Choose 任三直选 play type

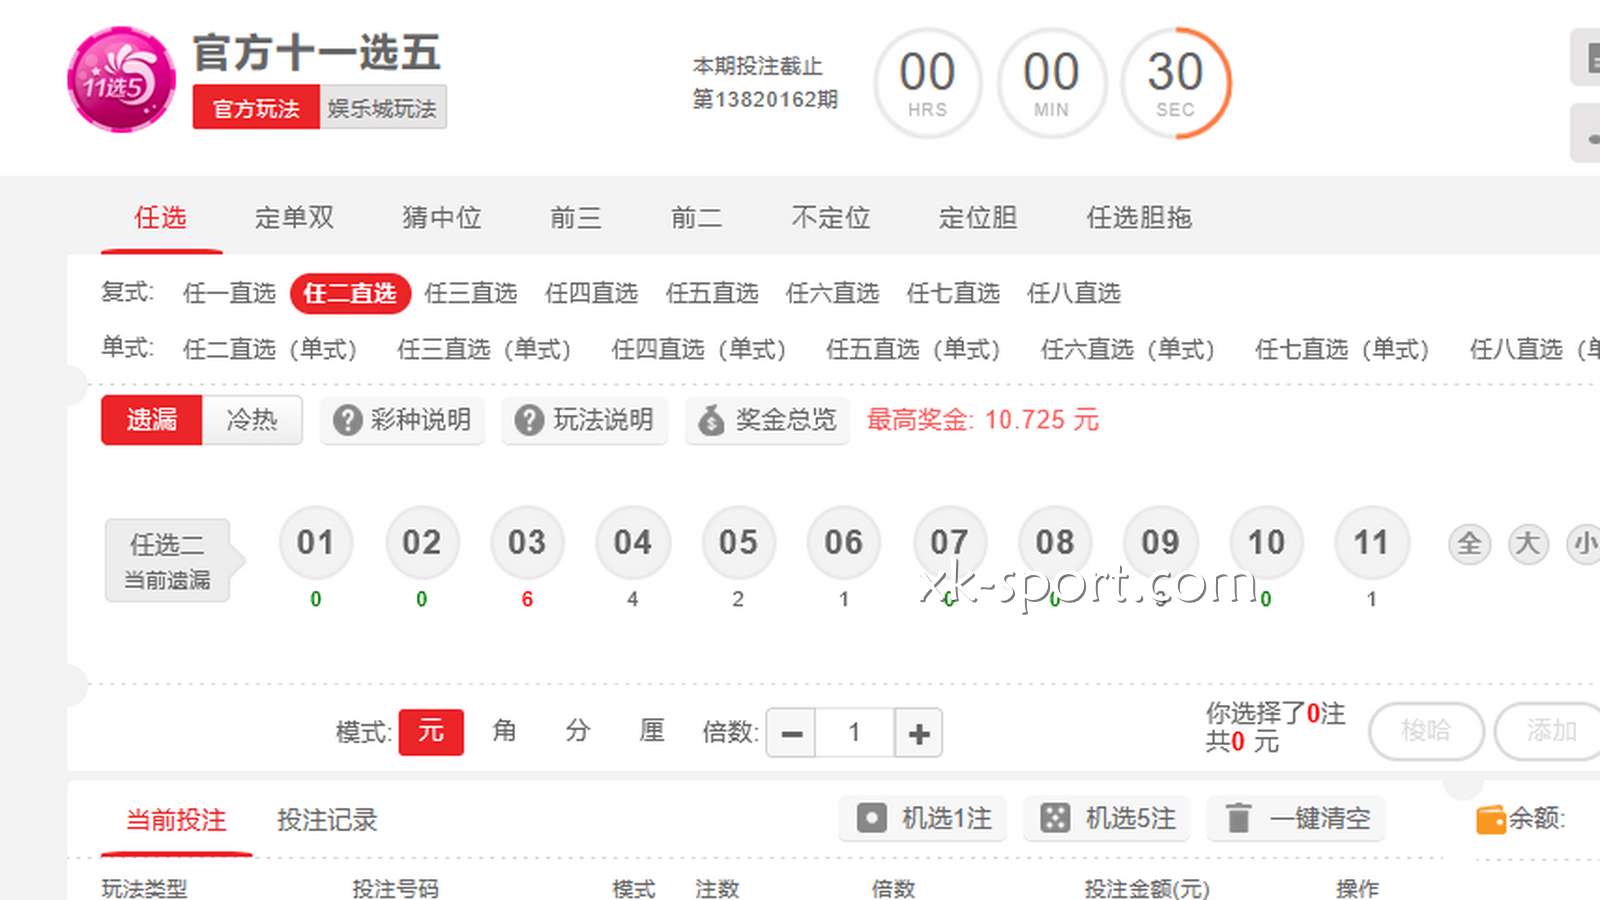click(470, 293)
